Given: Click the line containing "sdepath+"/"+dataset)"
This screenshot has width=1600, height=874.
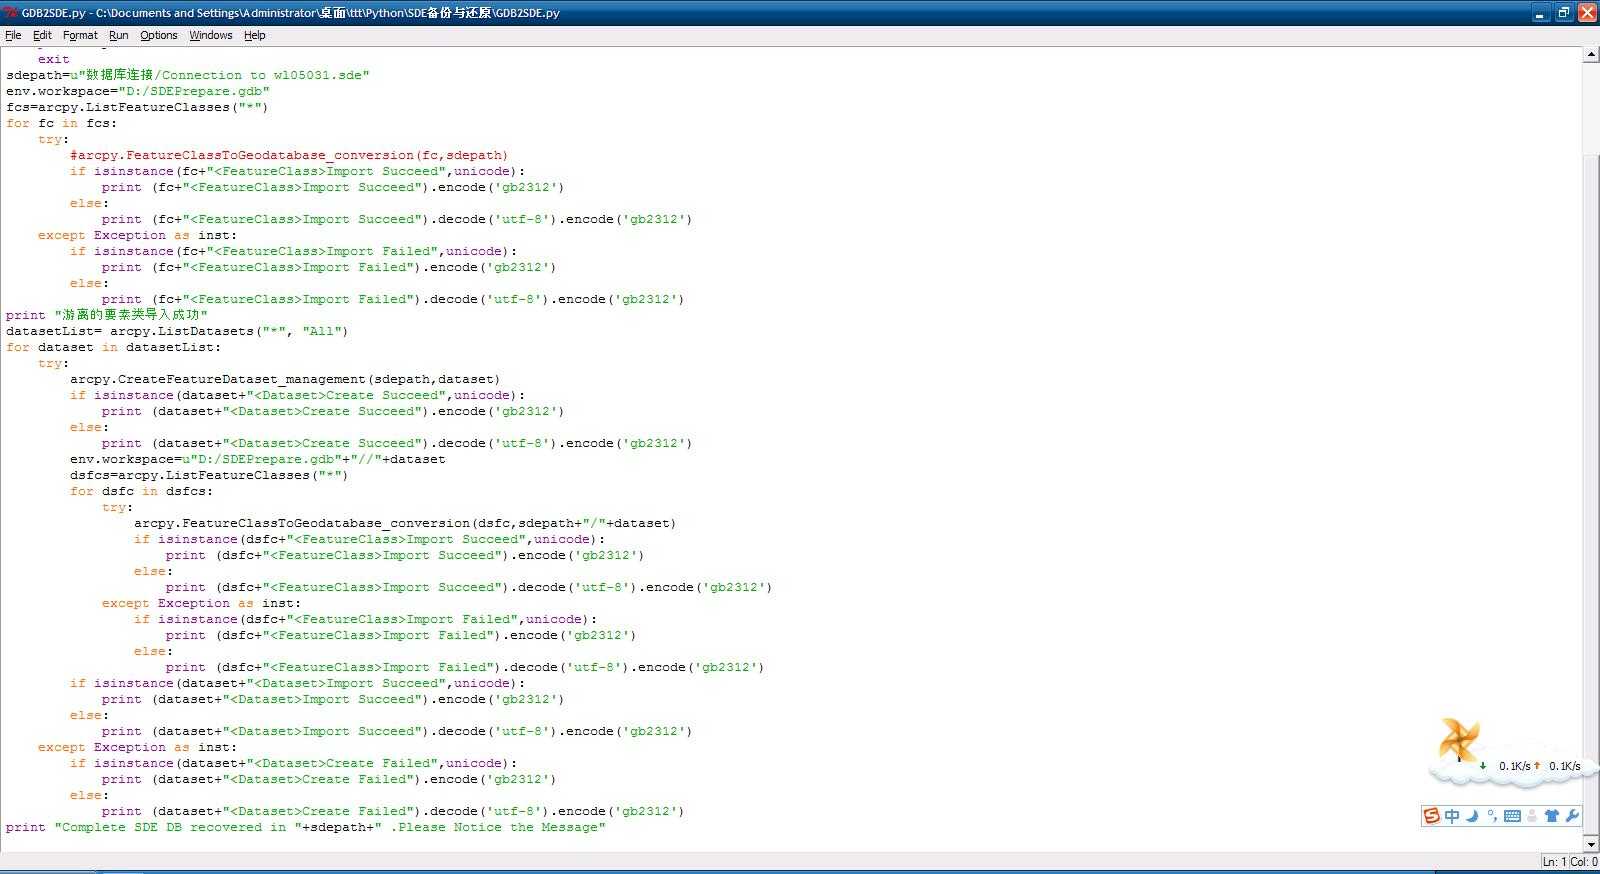Looking at the screenshot, I should (x=405, y=523).
